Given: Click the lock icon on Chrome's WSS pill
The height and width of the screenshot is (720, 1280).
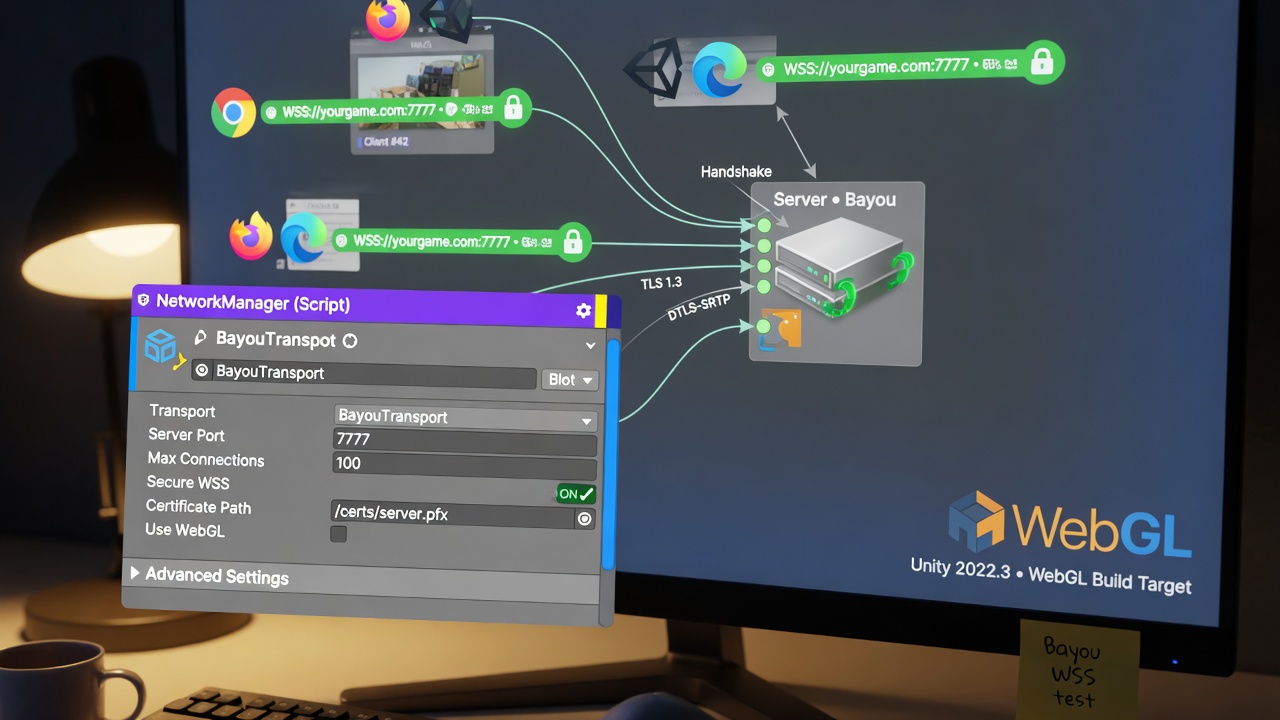Looking at the screenshot, I should click(513, 107).
